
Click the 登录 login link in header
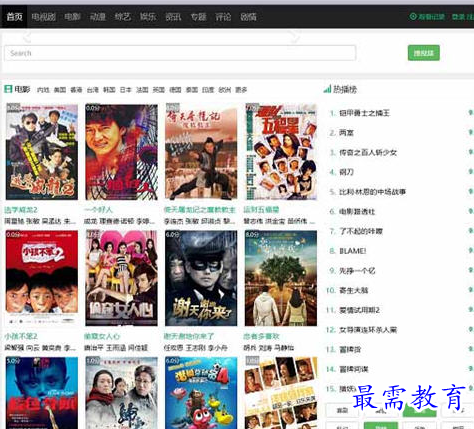pos(458,17)
